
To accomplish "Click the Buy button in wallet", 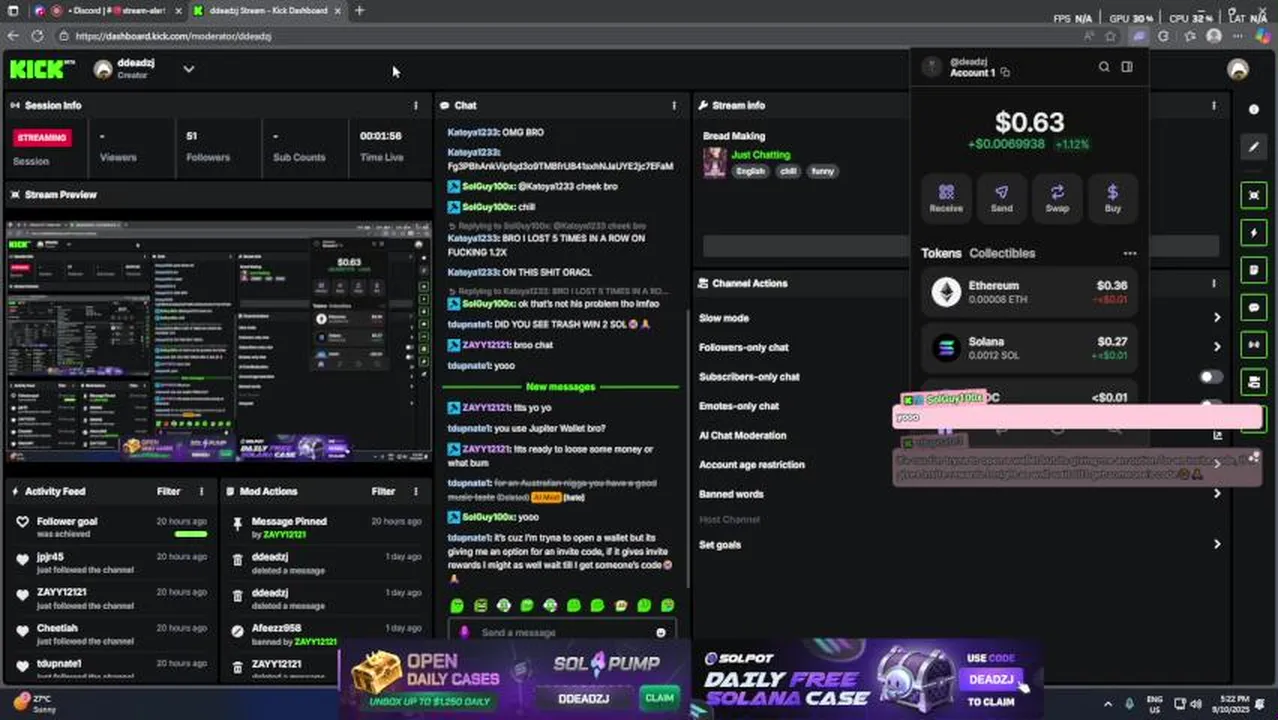I will (1113, 197).
